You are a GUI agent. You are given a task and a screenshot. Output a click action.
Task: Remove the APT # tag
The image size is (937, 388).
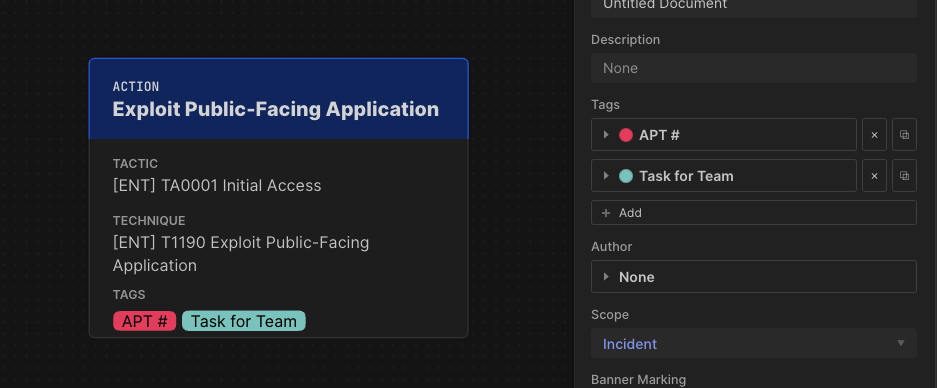coord(874,135)
